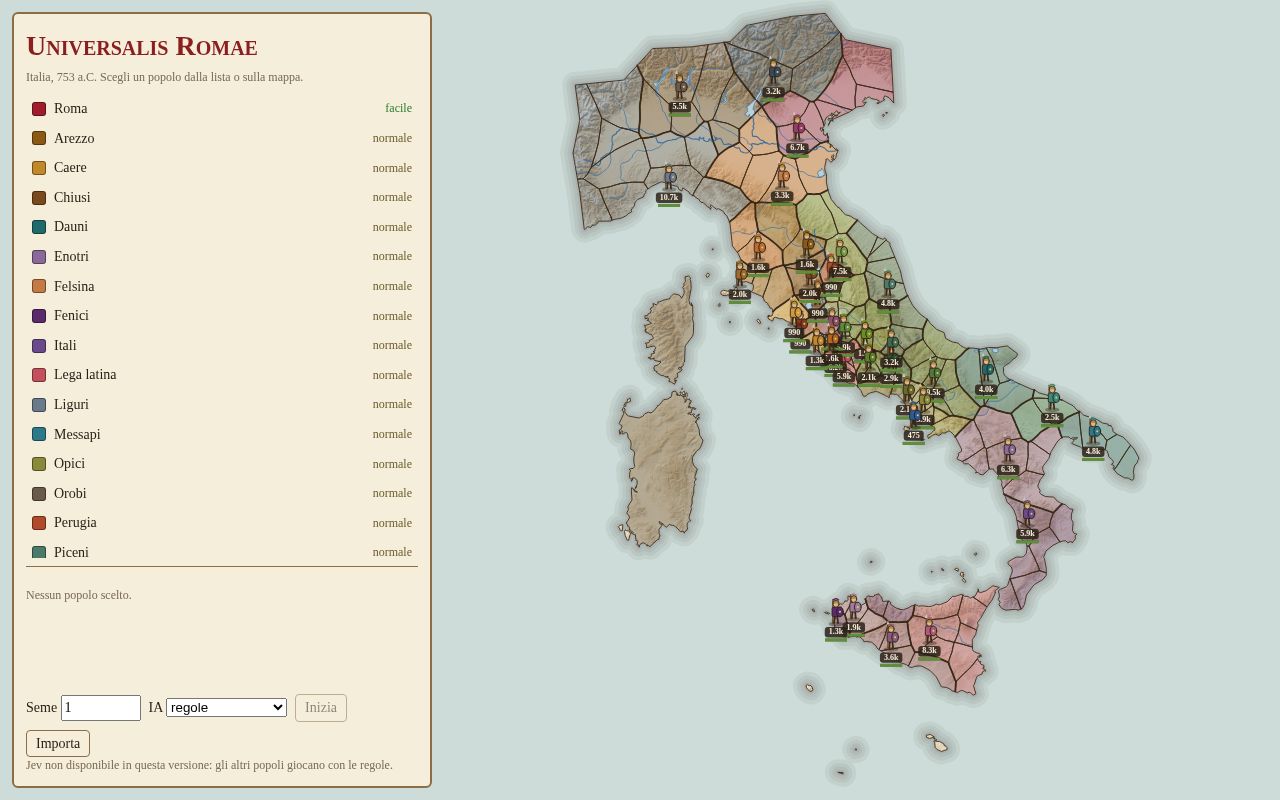
Task: Select Itali in the list
Action: coord(222,345)
